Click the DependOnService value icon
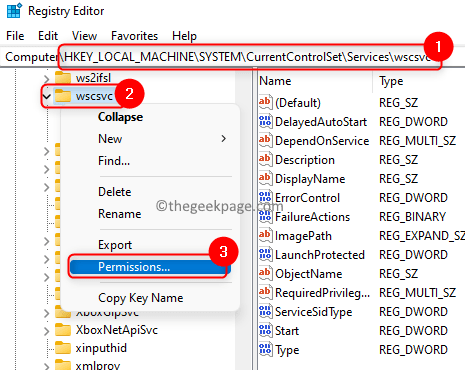 [265, 140]
